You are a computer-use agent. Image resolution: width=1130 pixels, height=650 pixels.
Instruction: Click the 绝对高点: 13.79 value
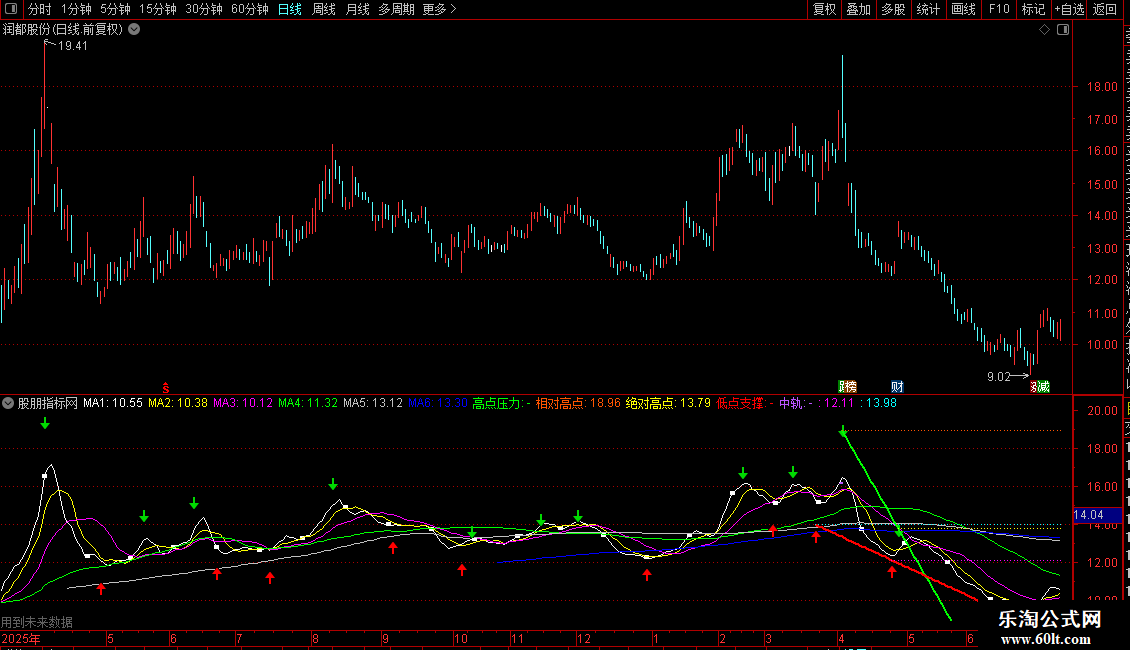point(668,403)
